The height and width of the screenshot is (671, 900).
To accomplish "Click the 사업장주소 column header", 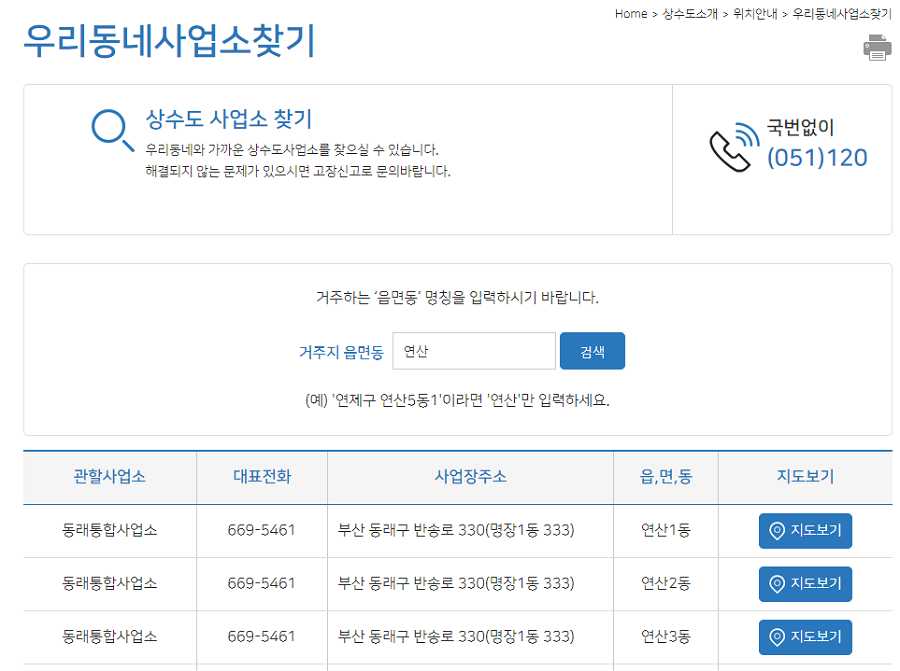I will point(469,478).
